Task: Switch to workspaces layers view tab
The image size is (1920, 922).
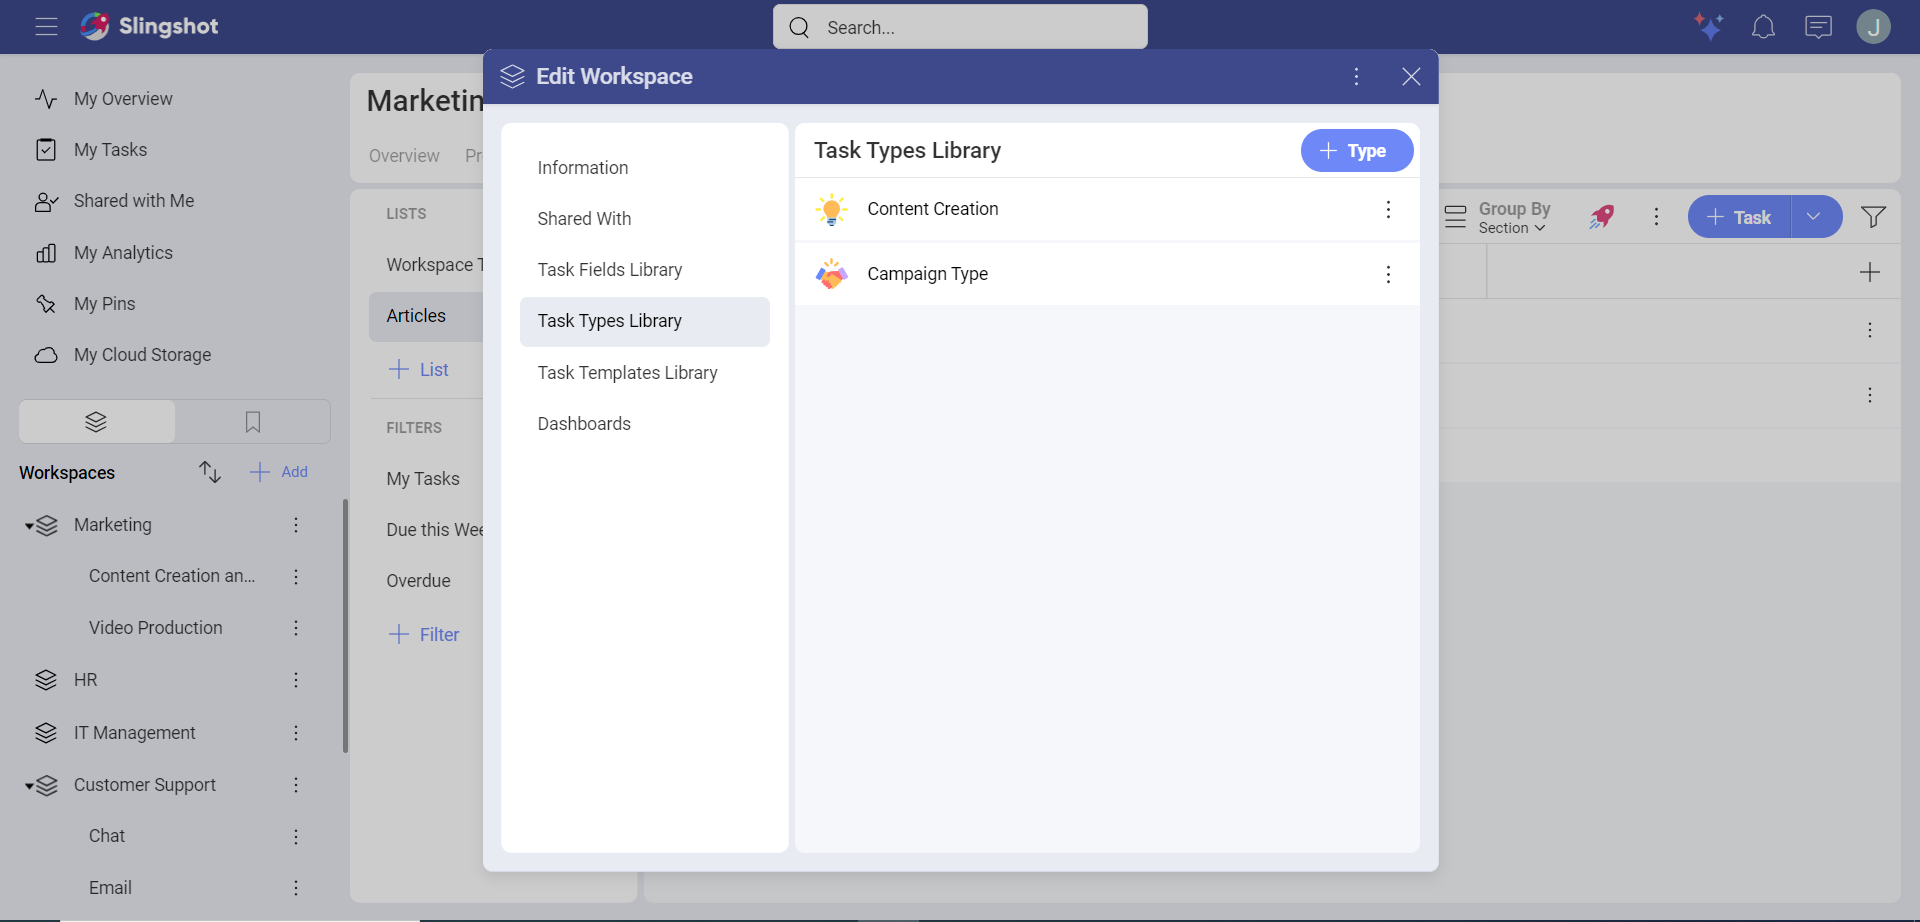Action: click(97, 422)
